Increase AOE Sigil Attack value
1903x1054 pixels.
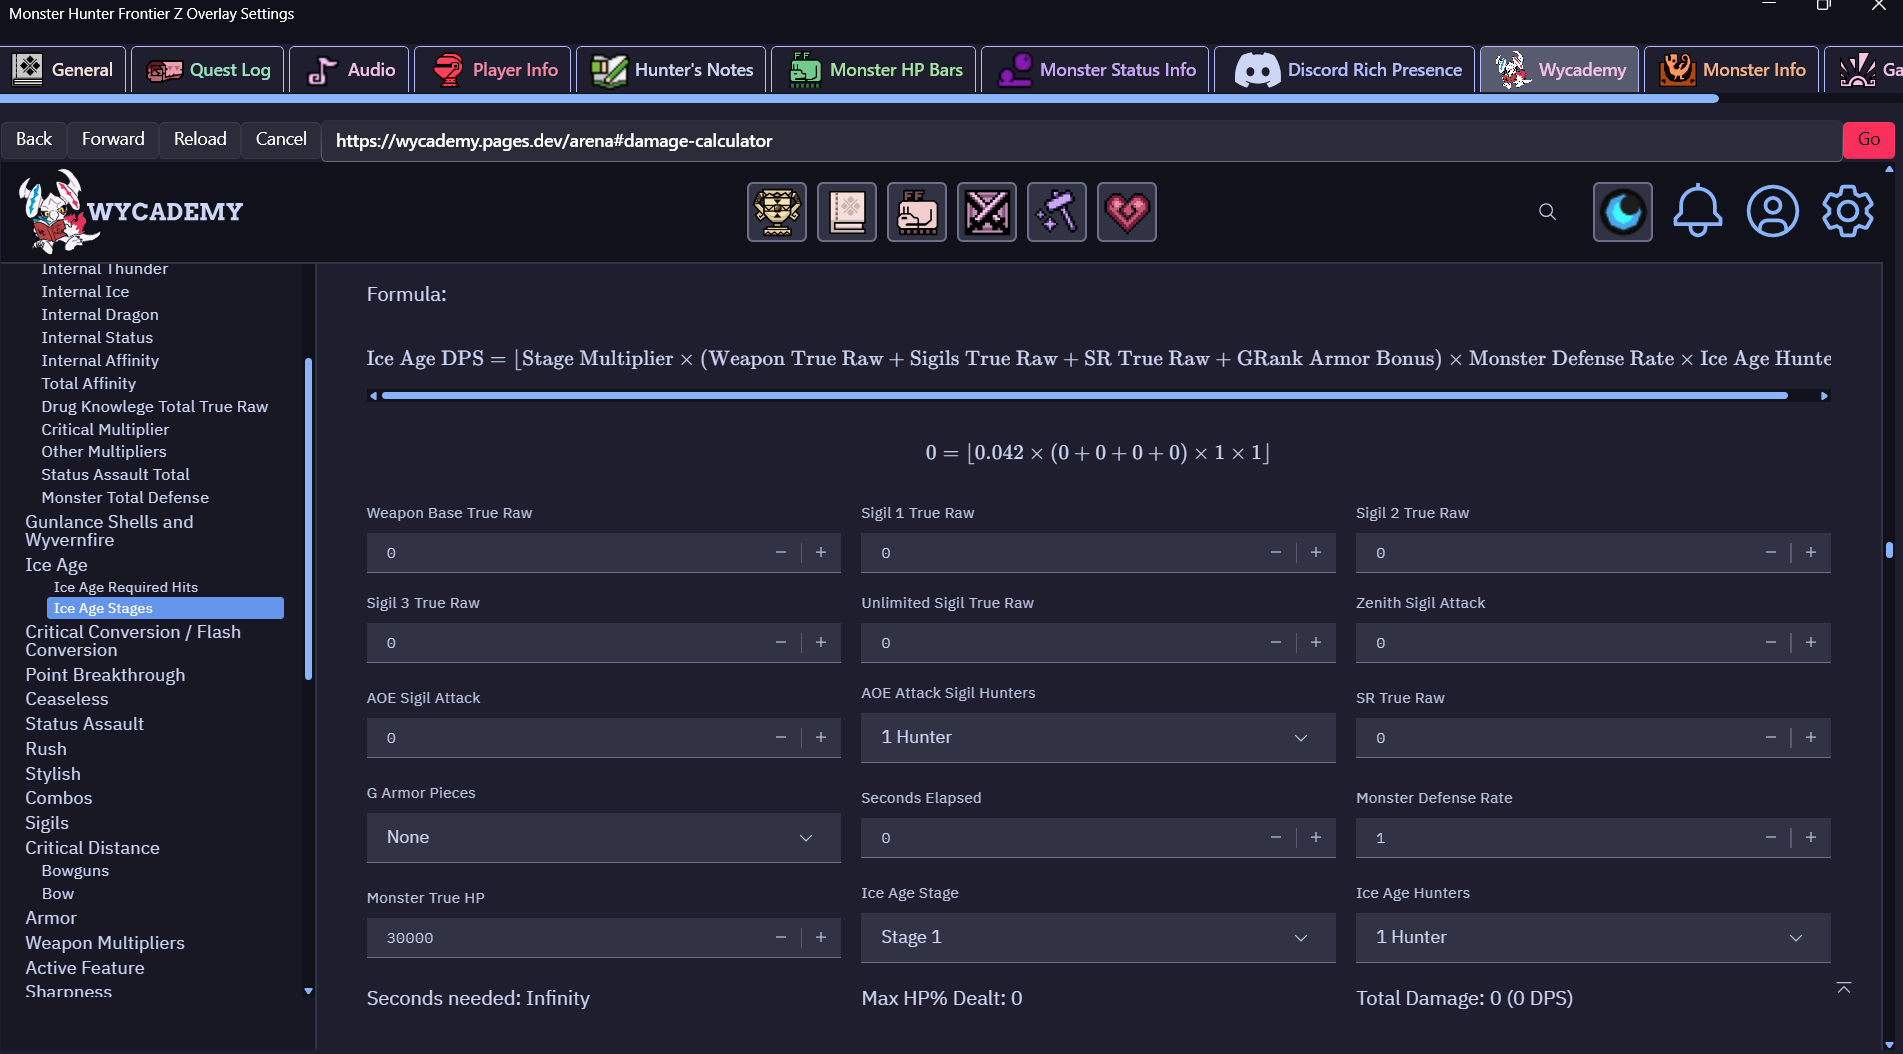821,737
